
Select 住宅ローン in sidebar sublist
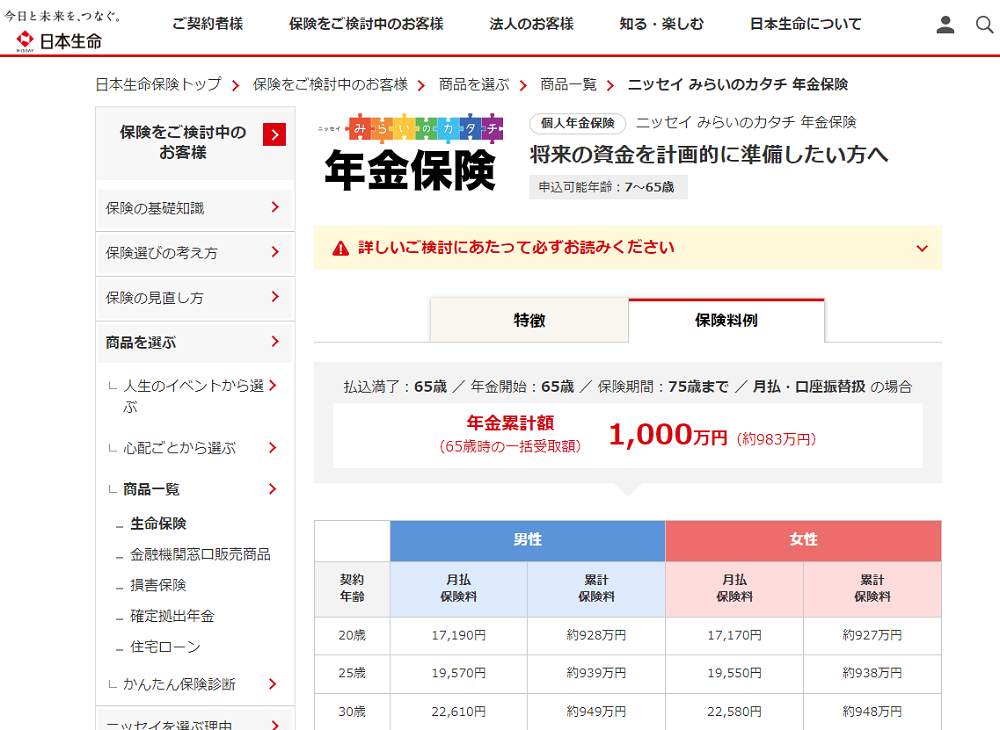pos(165,647)
